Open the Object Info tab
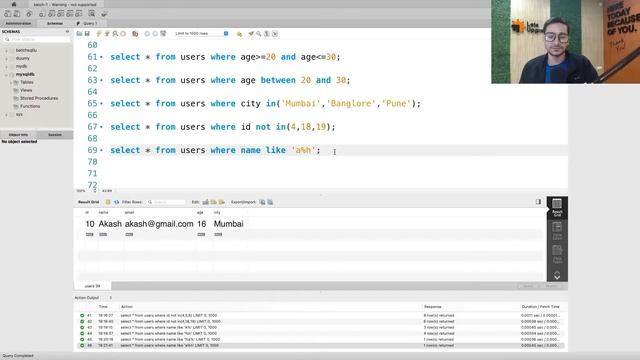This screenshot has height=360, width=640. coord(18,135)
